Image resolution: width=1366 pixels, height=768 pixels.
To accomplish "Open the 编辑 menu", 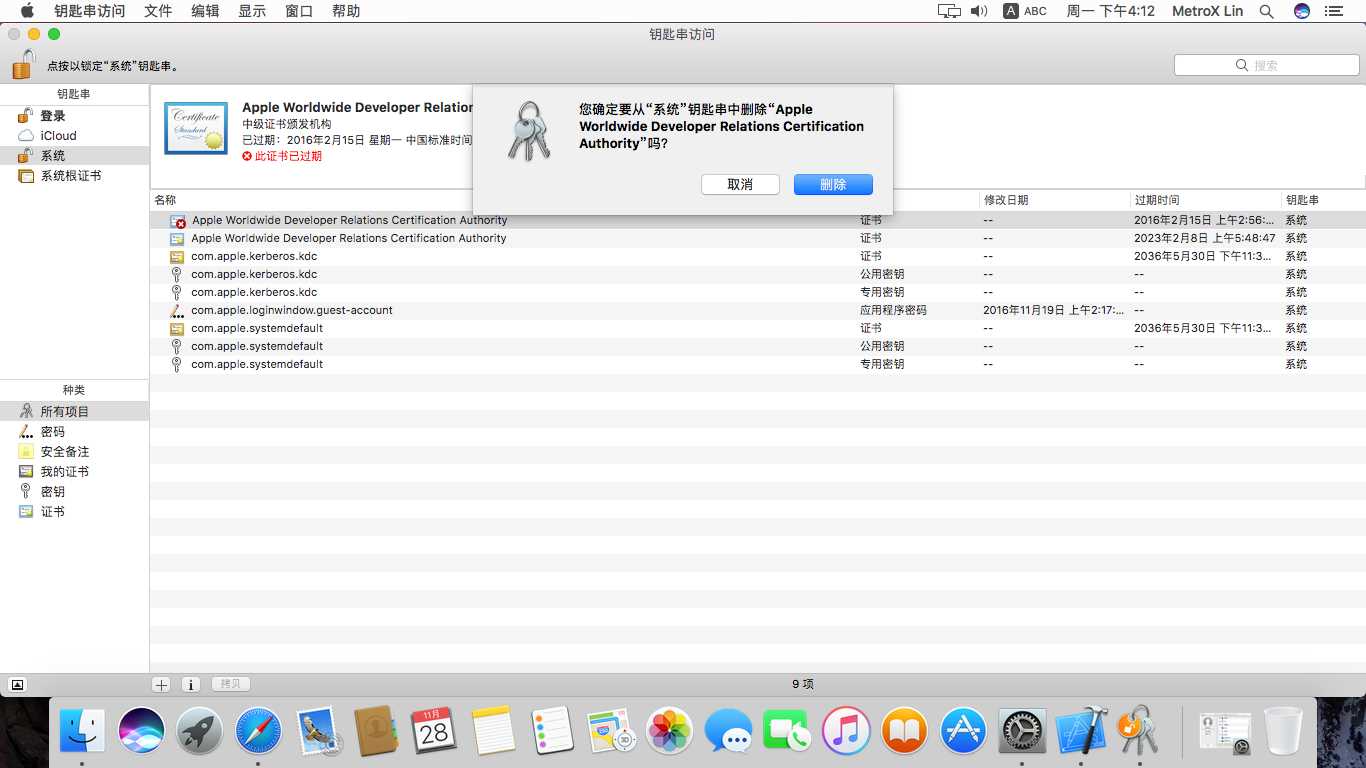I will click(205, 11).
